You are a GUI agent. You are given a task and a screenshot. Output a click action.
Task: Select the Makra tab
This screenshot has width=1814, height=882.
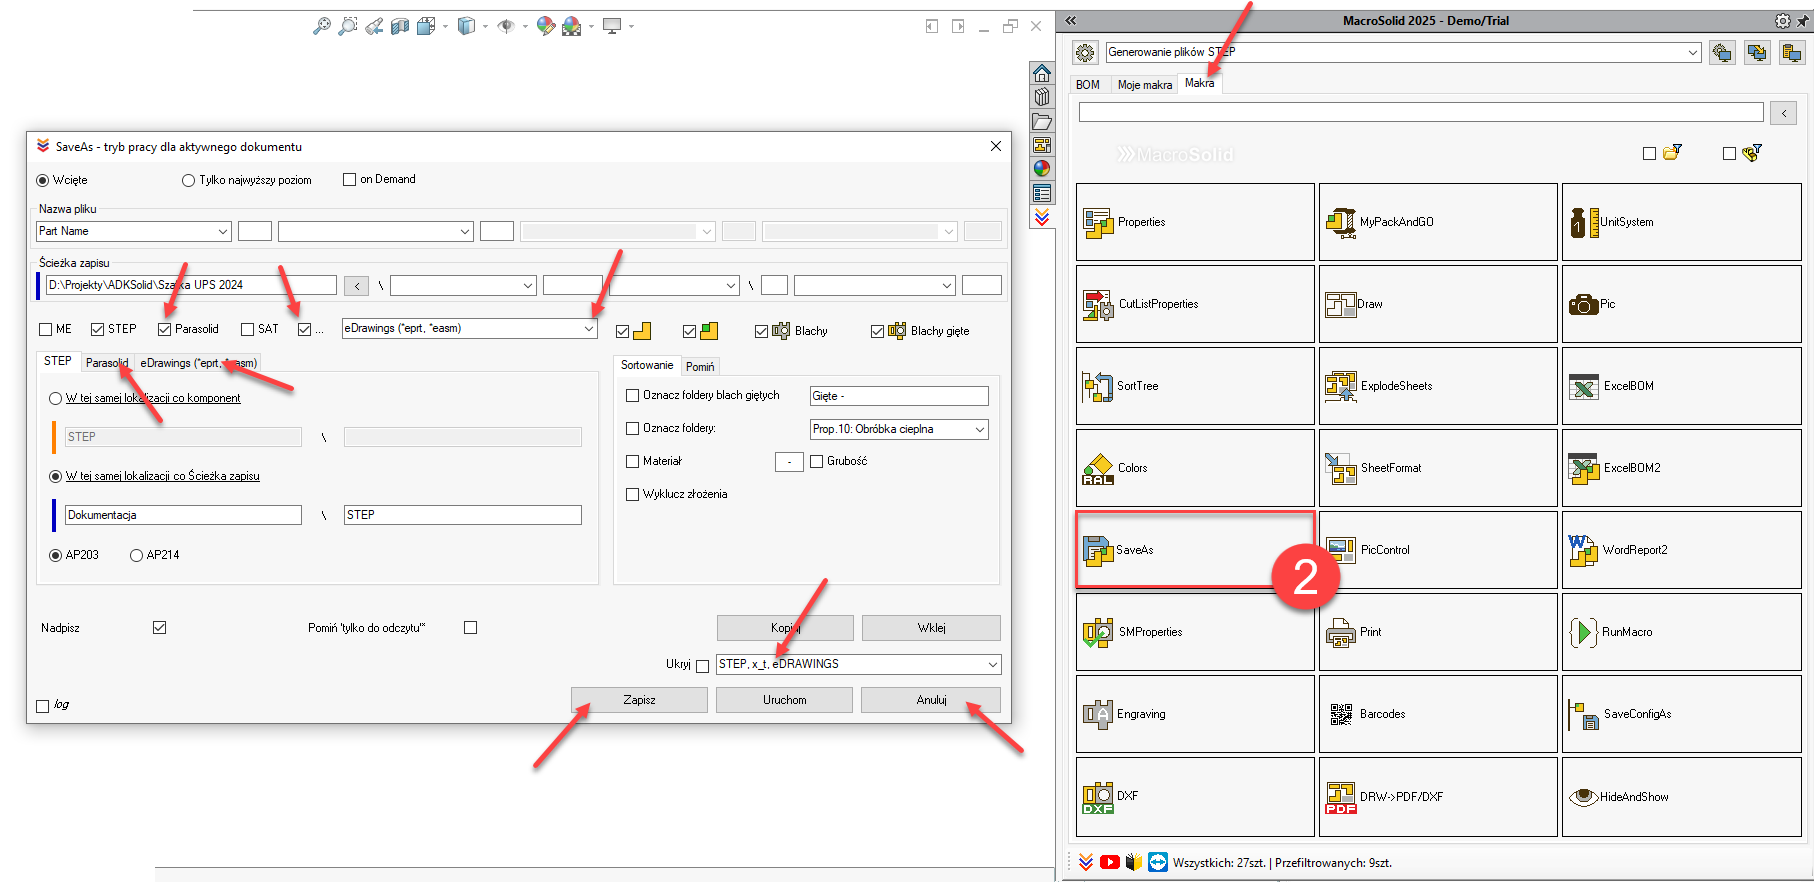point(1199,83)
